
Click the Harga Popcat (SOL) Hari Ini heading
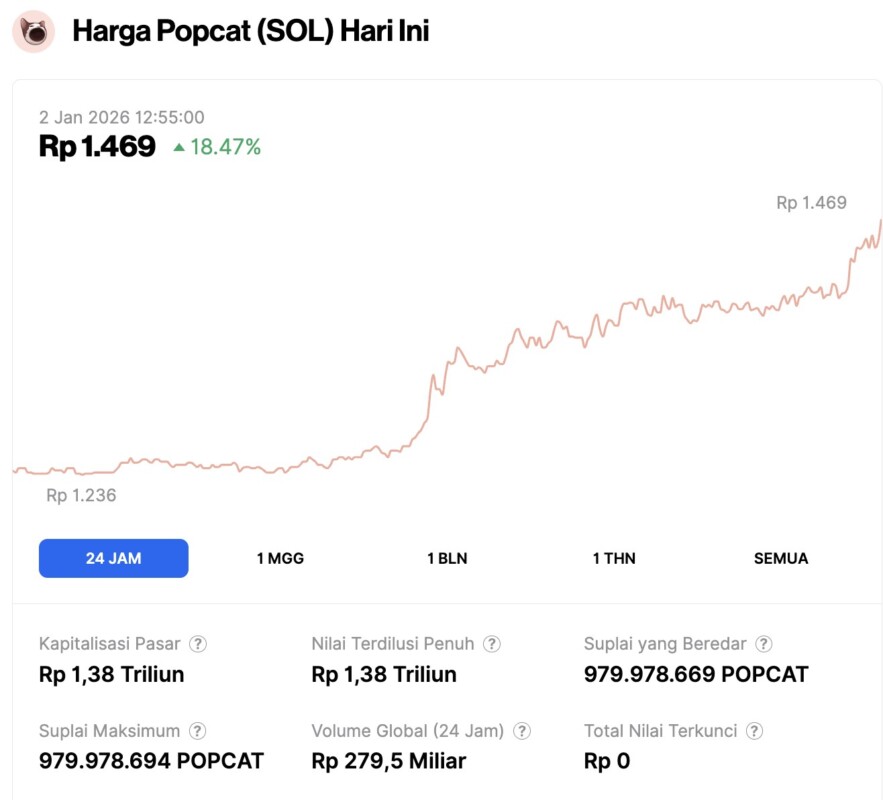click(250, 31)
